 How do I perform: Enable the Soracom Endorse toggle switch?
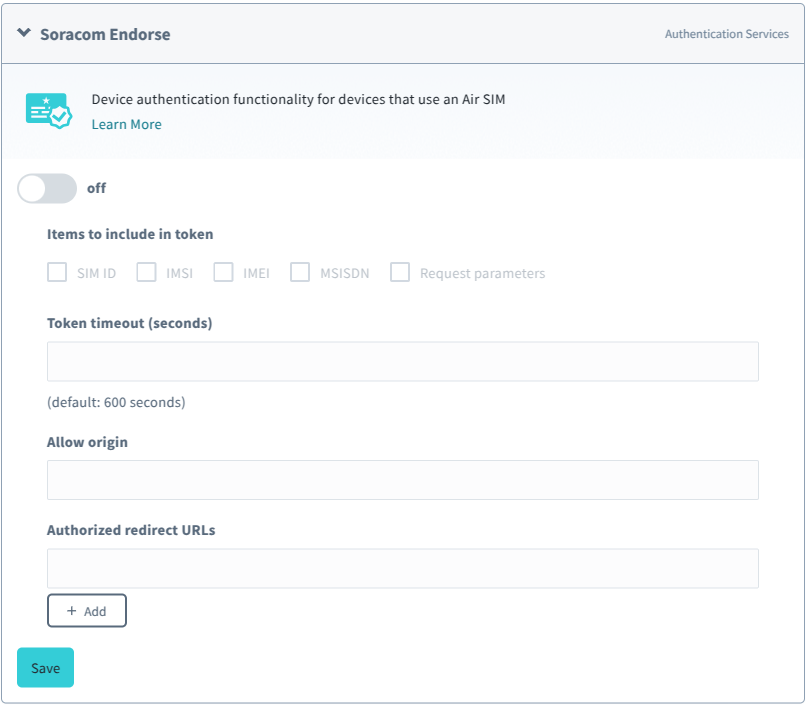coord(47,188)
